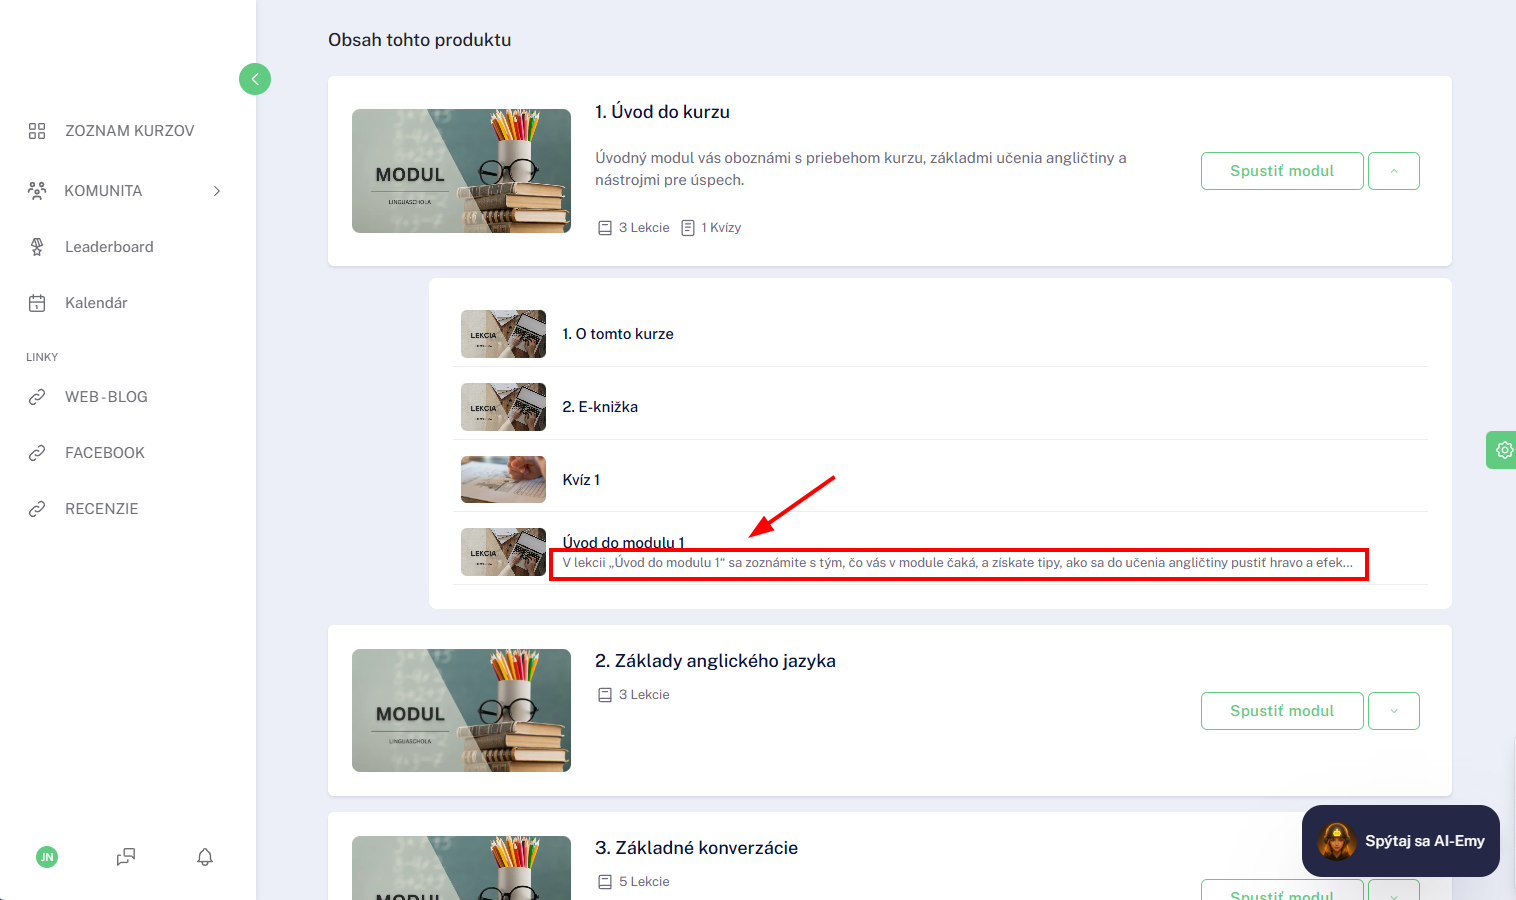Viewport: 1516px width, 900px height.
Task: Open the WEB-BLOG link
Action: (x=106, y=397)
